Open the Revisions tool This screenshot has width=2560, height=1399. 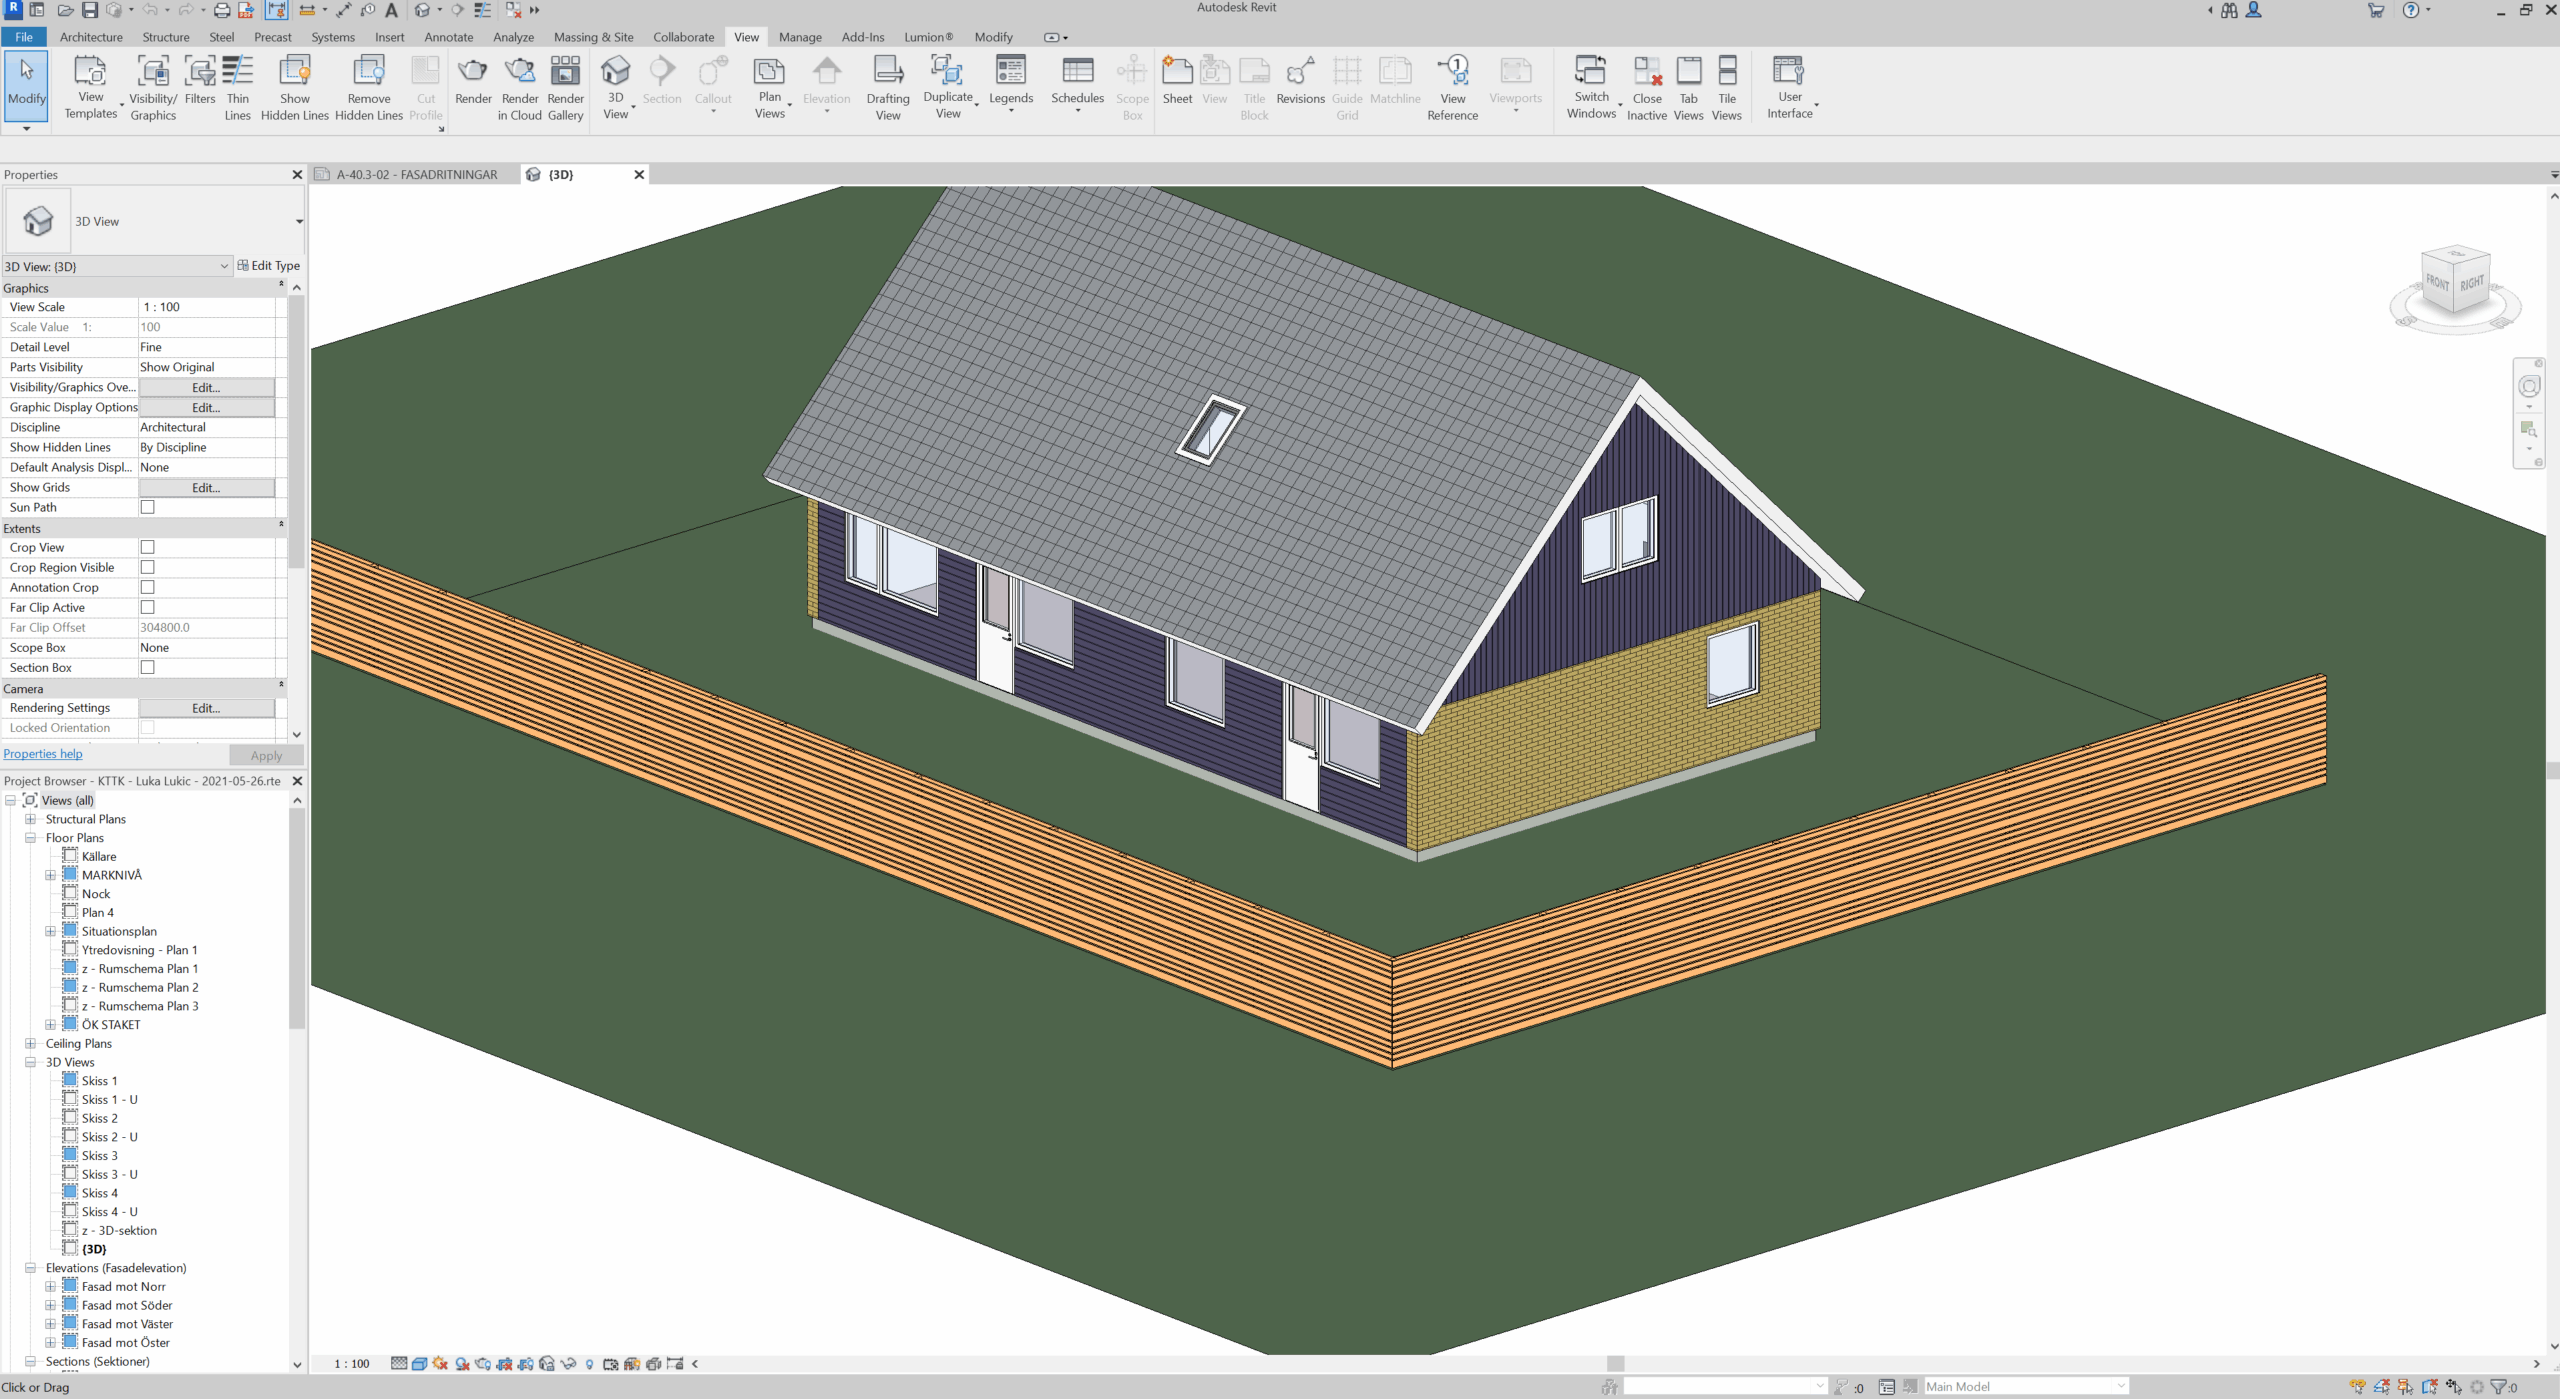(1300, 80)
